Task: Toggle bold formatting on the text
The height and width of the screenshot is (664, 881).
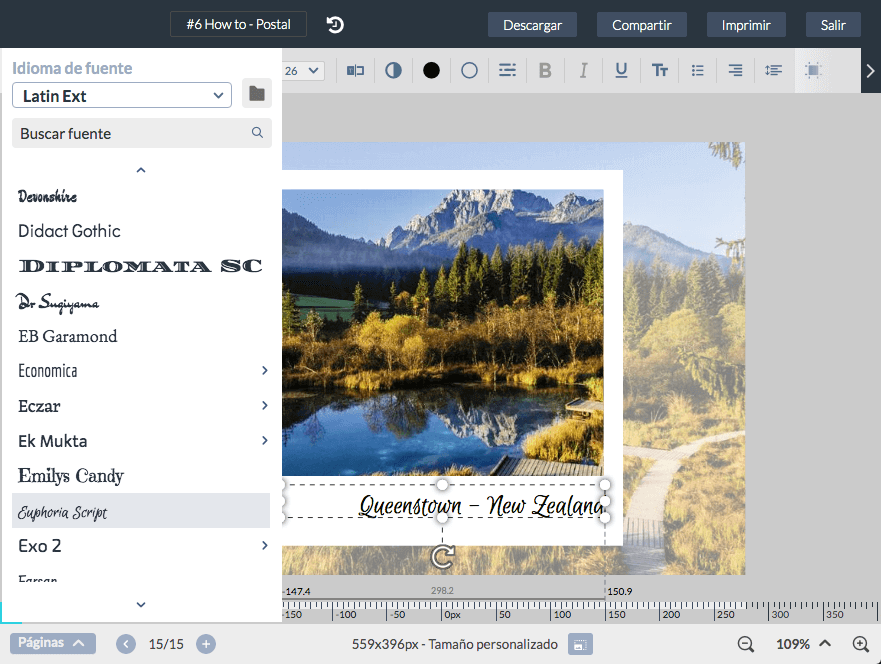Action: (543, 70)
